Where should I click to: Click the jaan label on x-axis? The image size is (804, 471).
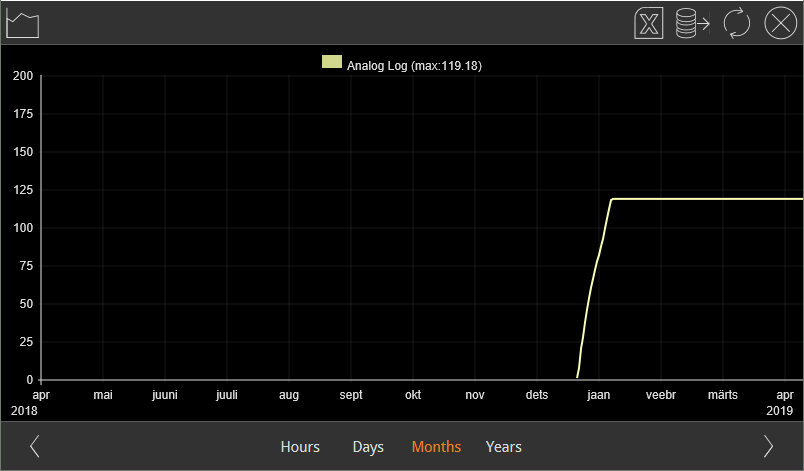coord(598,395)
